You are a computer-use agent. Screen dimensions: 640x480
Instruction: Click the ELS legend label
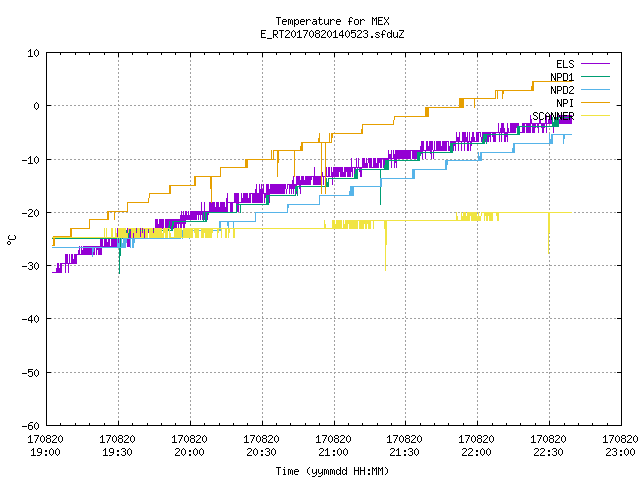point(565,64)
